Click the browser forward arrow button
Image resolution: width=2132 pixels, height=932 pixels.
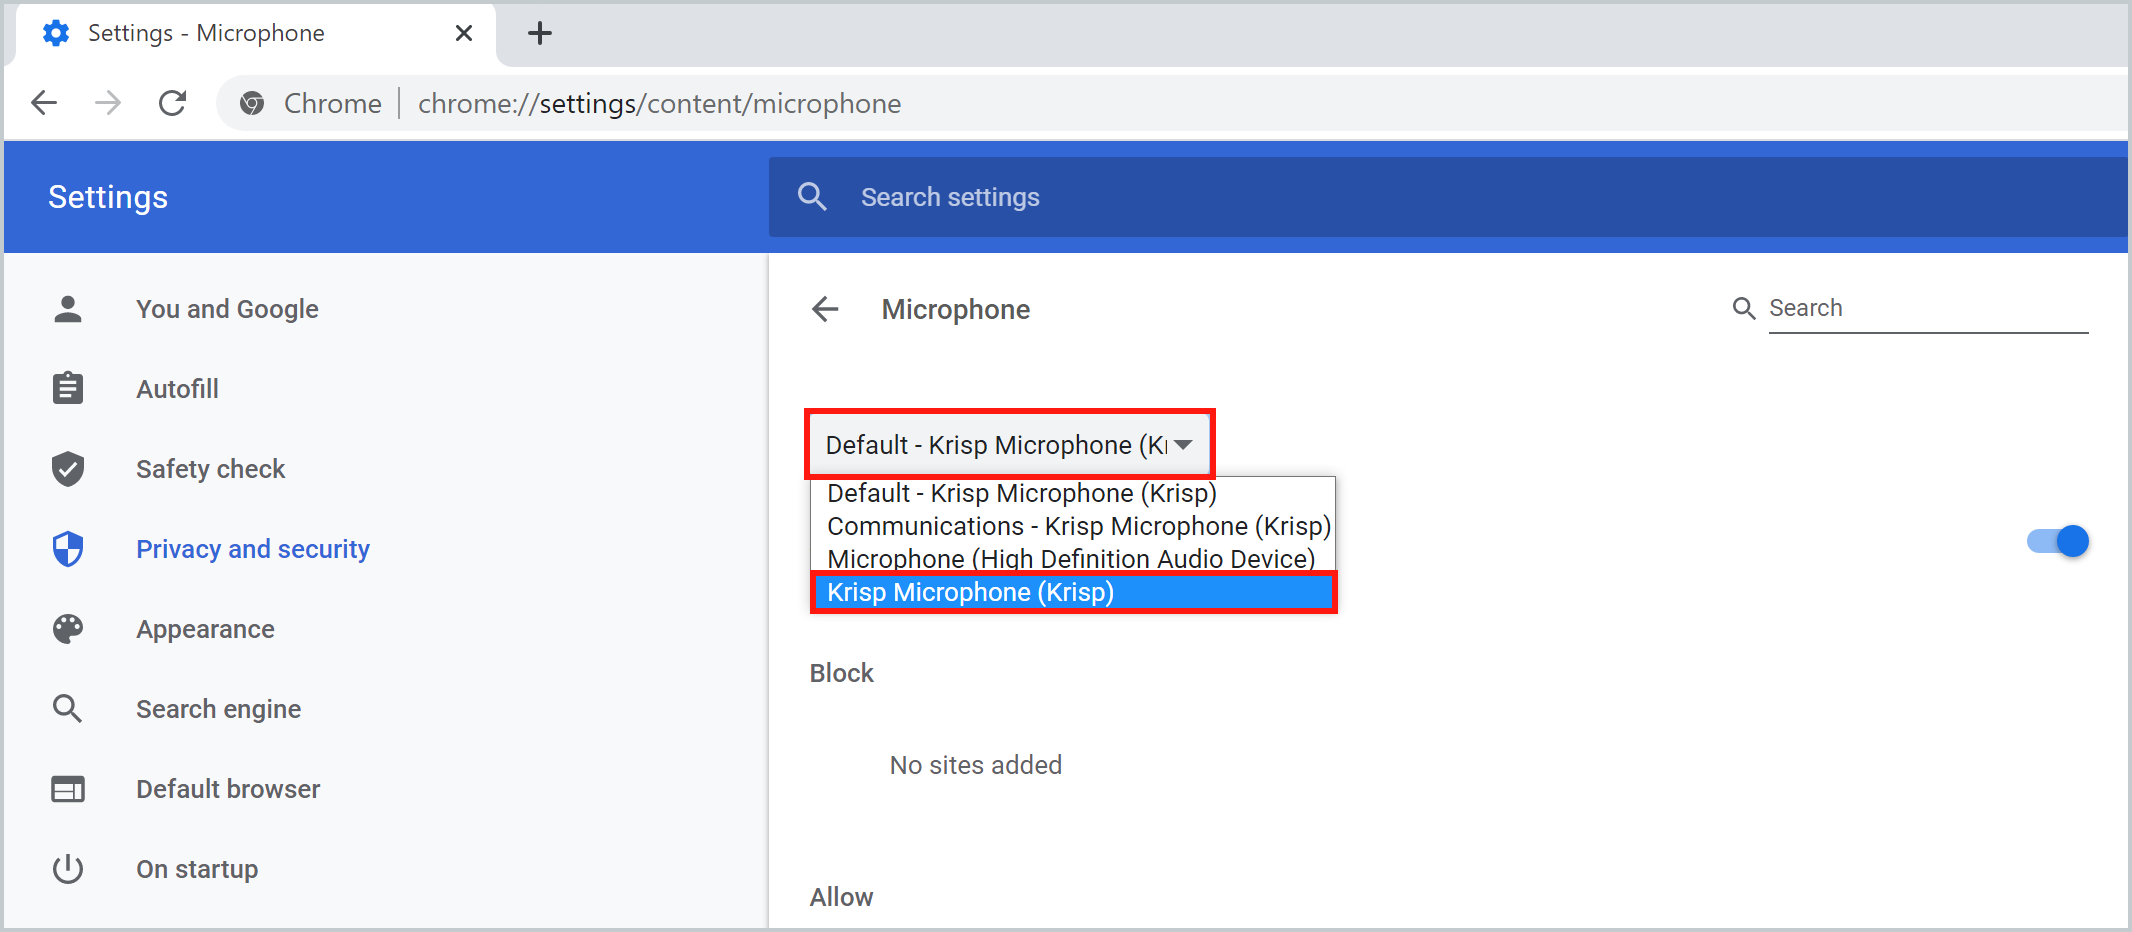108,103
